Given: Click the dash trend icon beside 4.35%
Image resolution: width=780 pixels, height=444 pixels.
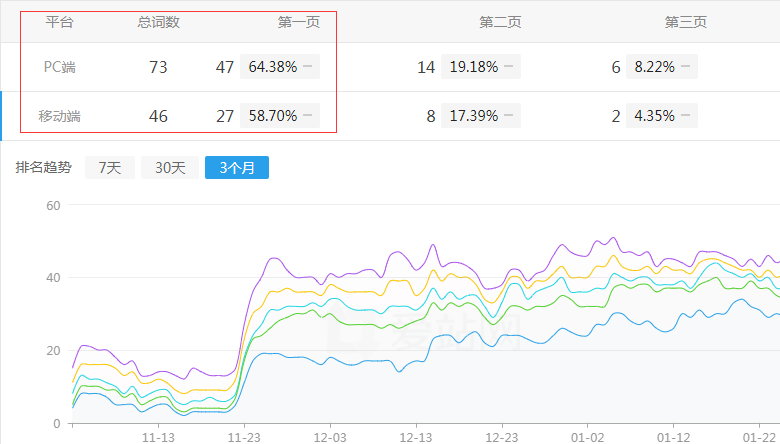Looking at the screenshot, I should pos(686,116).
